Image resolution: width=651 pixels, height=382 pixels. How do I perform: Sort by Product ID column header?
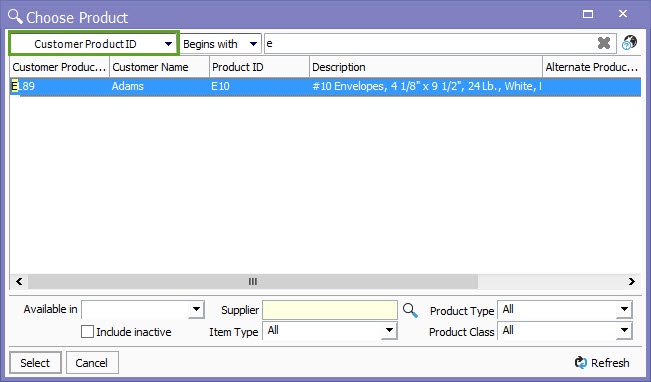tap(259, 67)
